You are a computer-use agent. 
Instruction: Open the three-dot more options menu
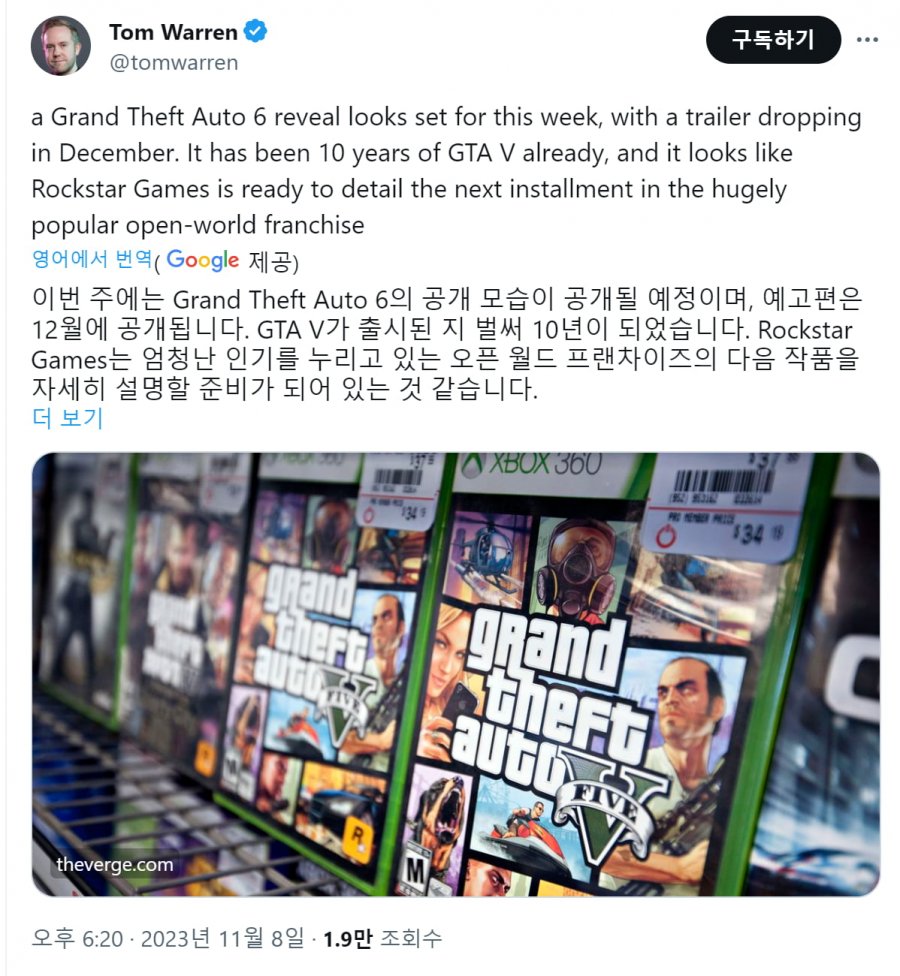point(867,39)
